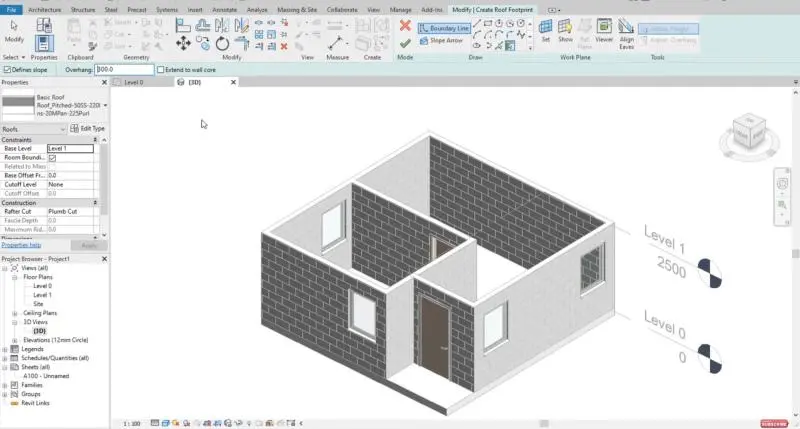Screen dimensions: 800x429
Task: Click the green Finish Edit Mode checkmark
Action: pyautogui.click(x=404, y=43)
